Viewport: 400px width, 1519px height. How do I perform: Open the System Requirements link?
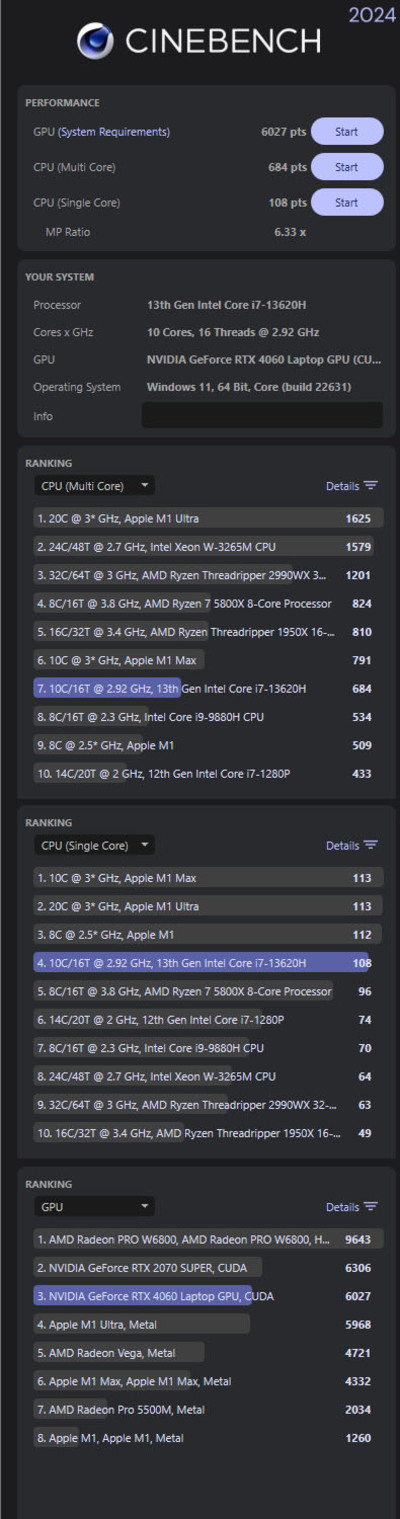click(x=114, y=131)
